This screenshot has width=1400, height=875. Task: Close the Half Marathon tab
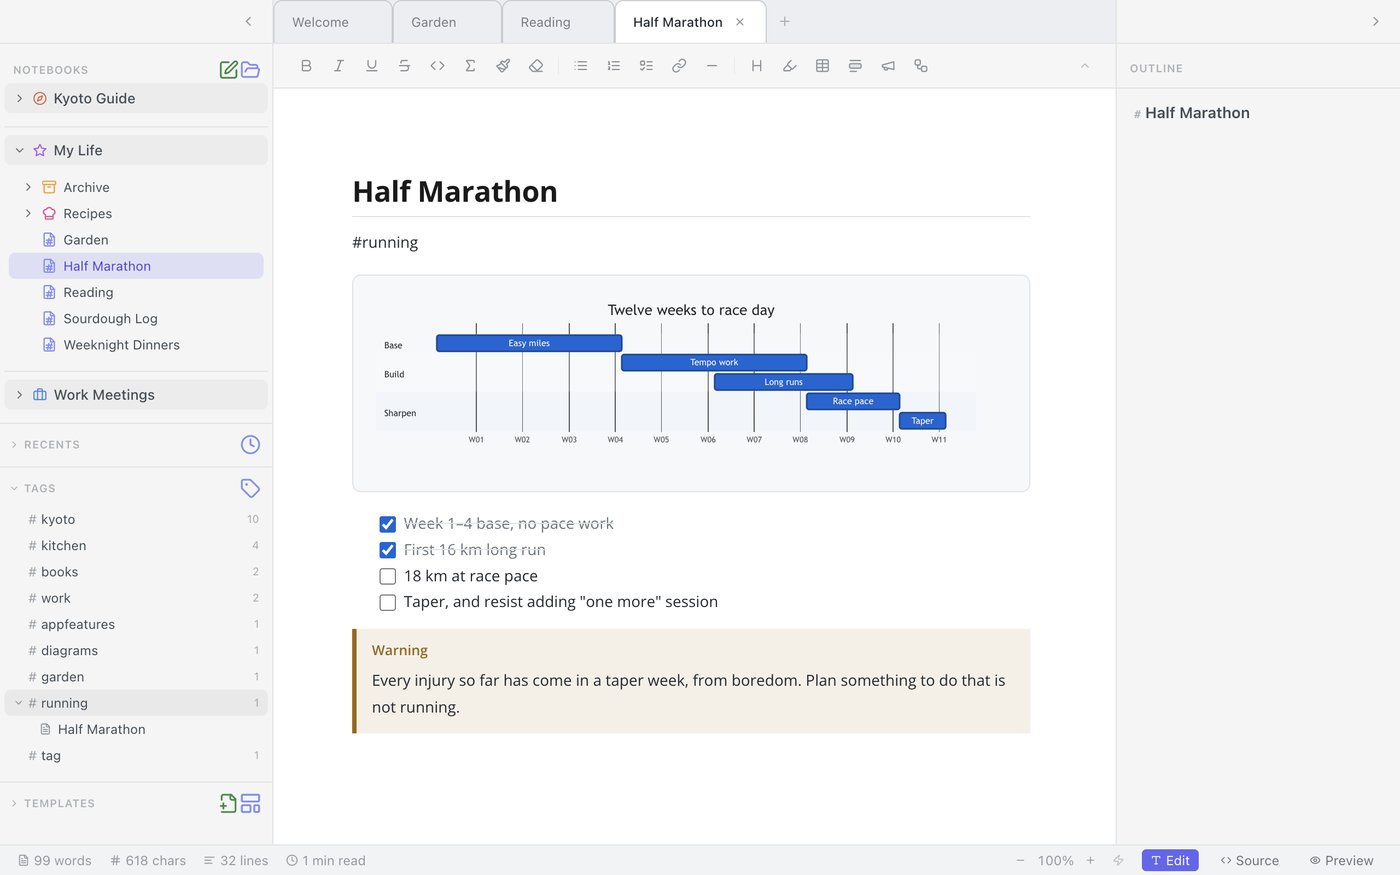pos(740,22)
